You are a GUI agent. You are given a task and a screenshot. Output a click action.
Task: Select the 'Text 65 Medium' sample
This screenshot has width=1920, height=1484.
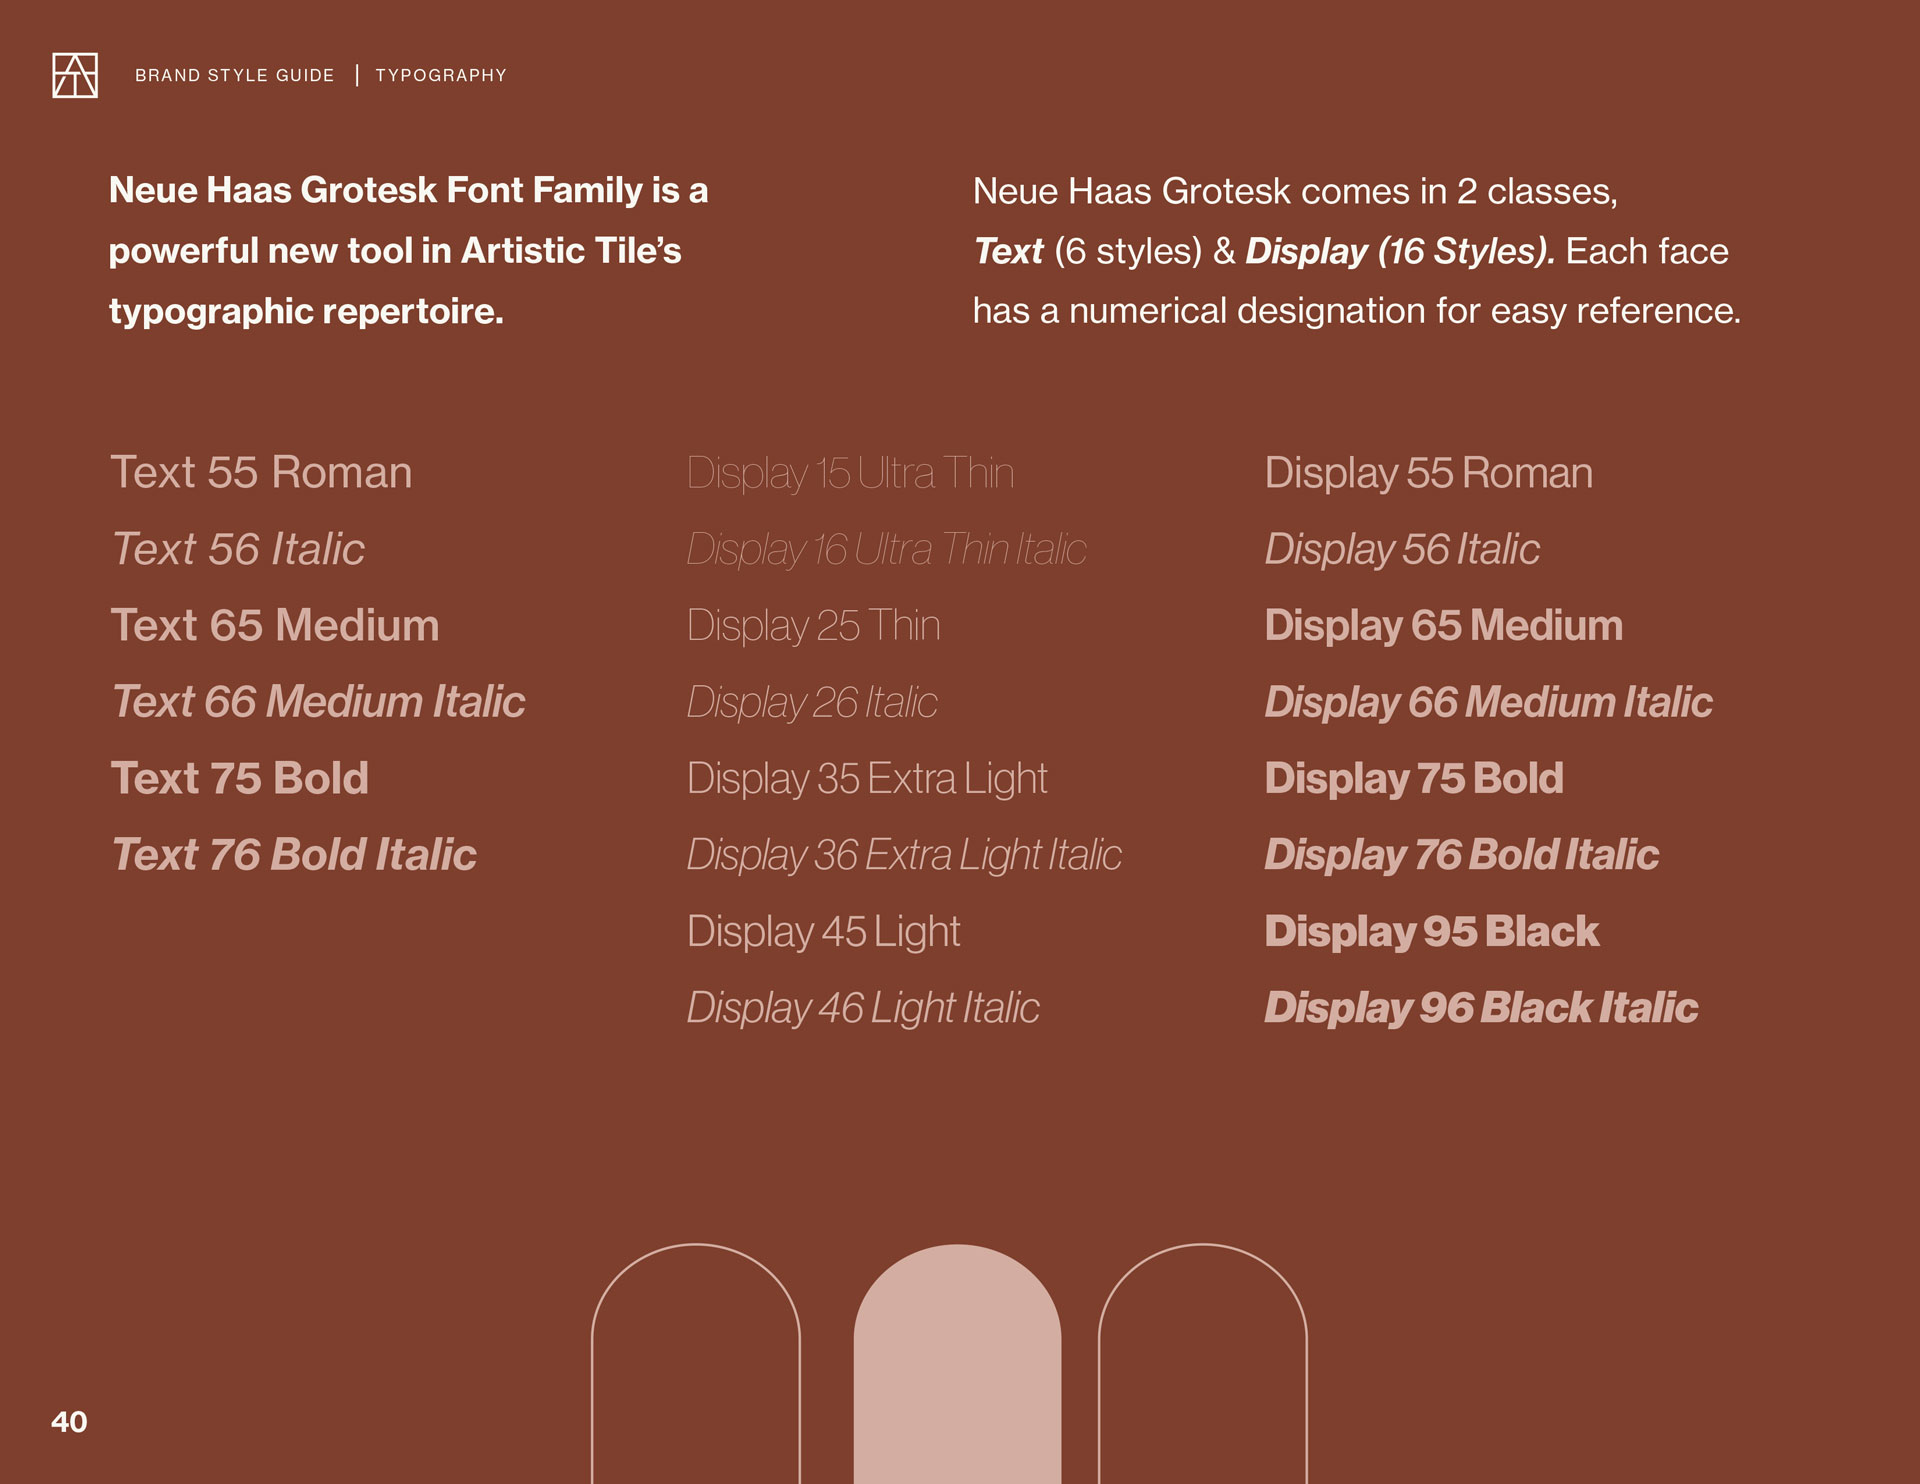[x=275, y=625]
